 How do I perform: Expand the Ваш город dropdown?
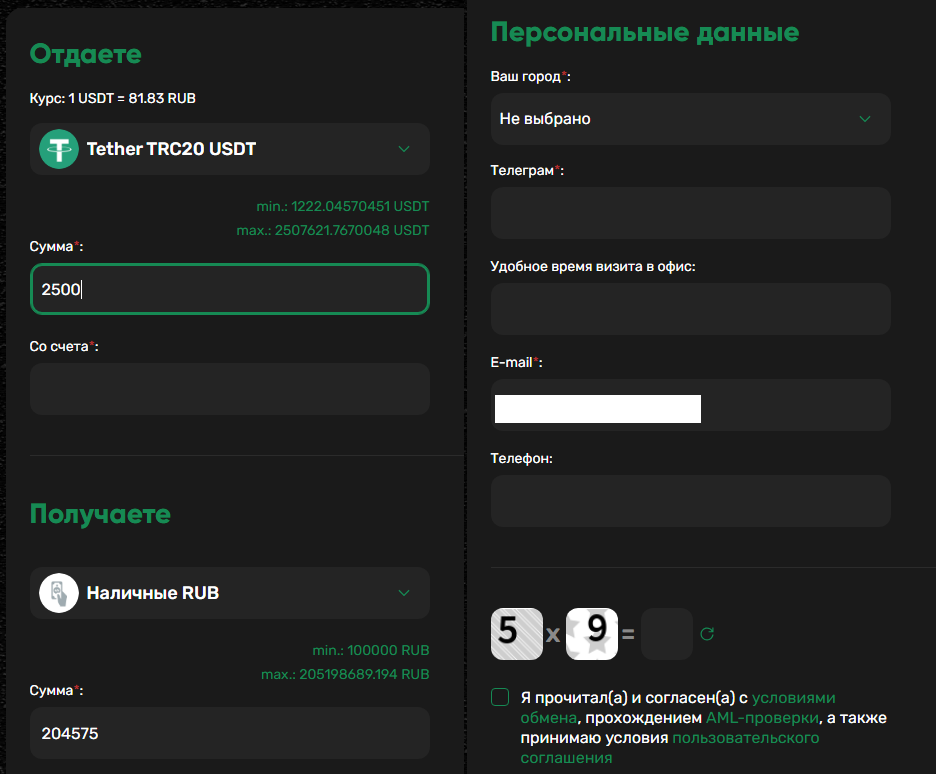click(x=691, y=119)
